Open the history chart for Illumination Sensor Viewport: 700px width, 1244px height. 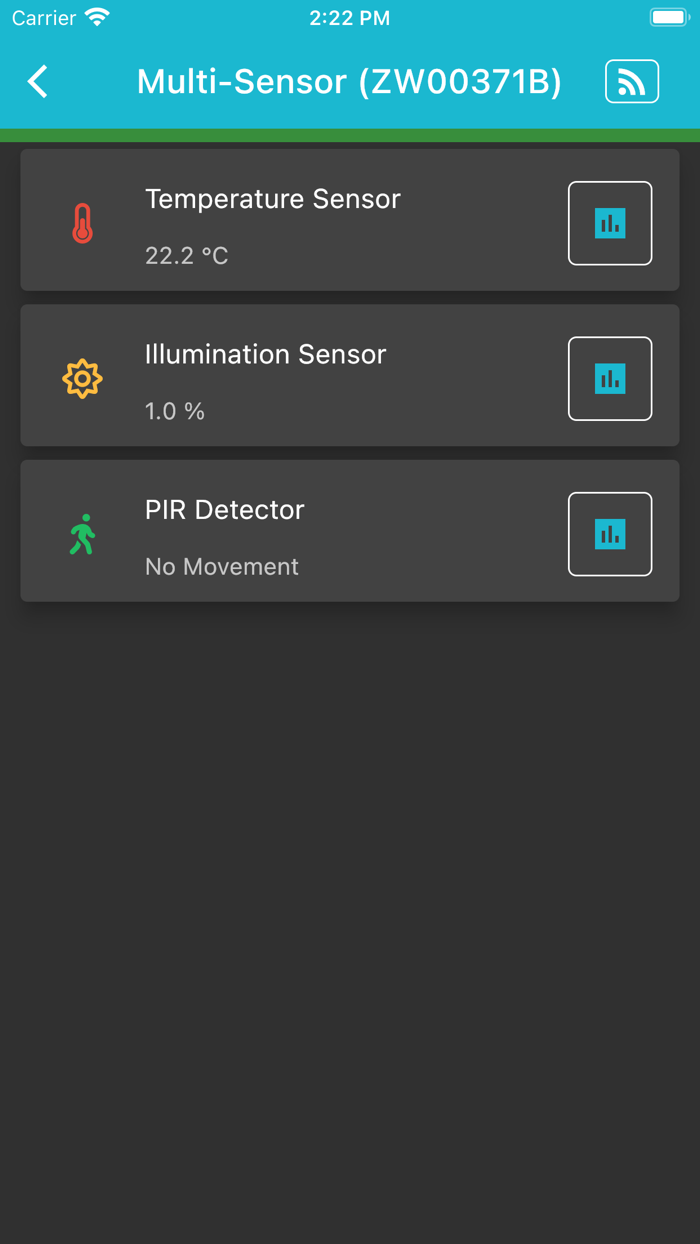tap(610, 378)
